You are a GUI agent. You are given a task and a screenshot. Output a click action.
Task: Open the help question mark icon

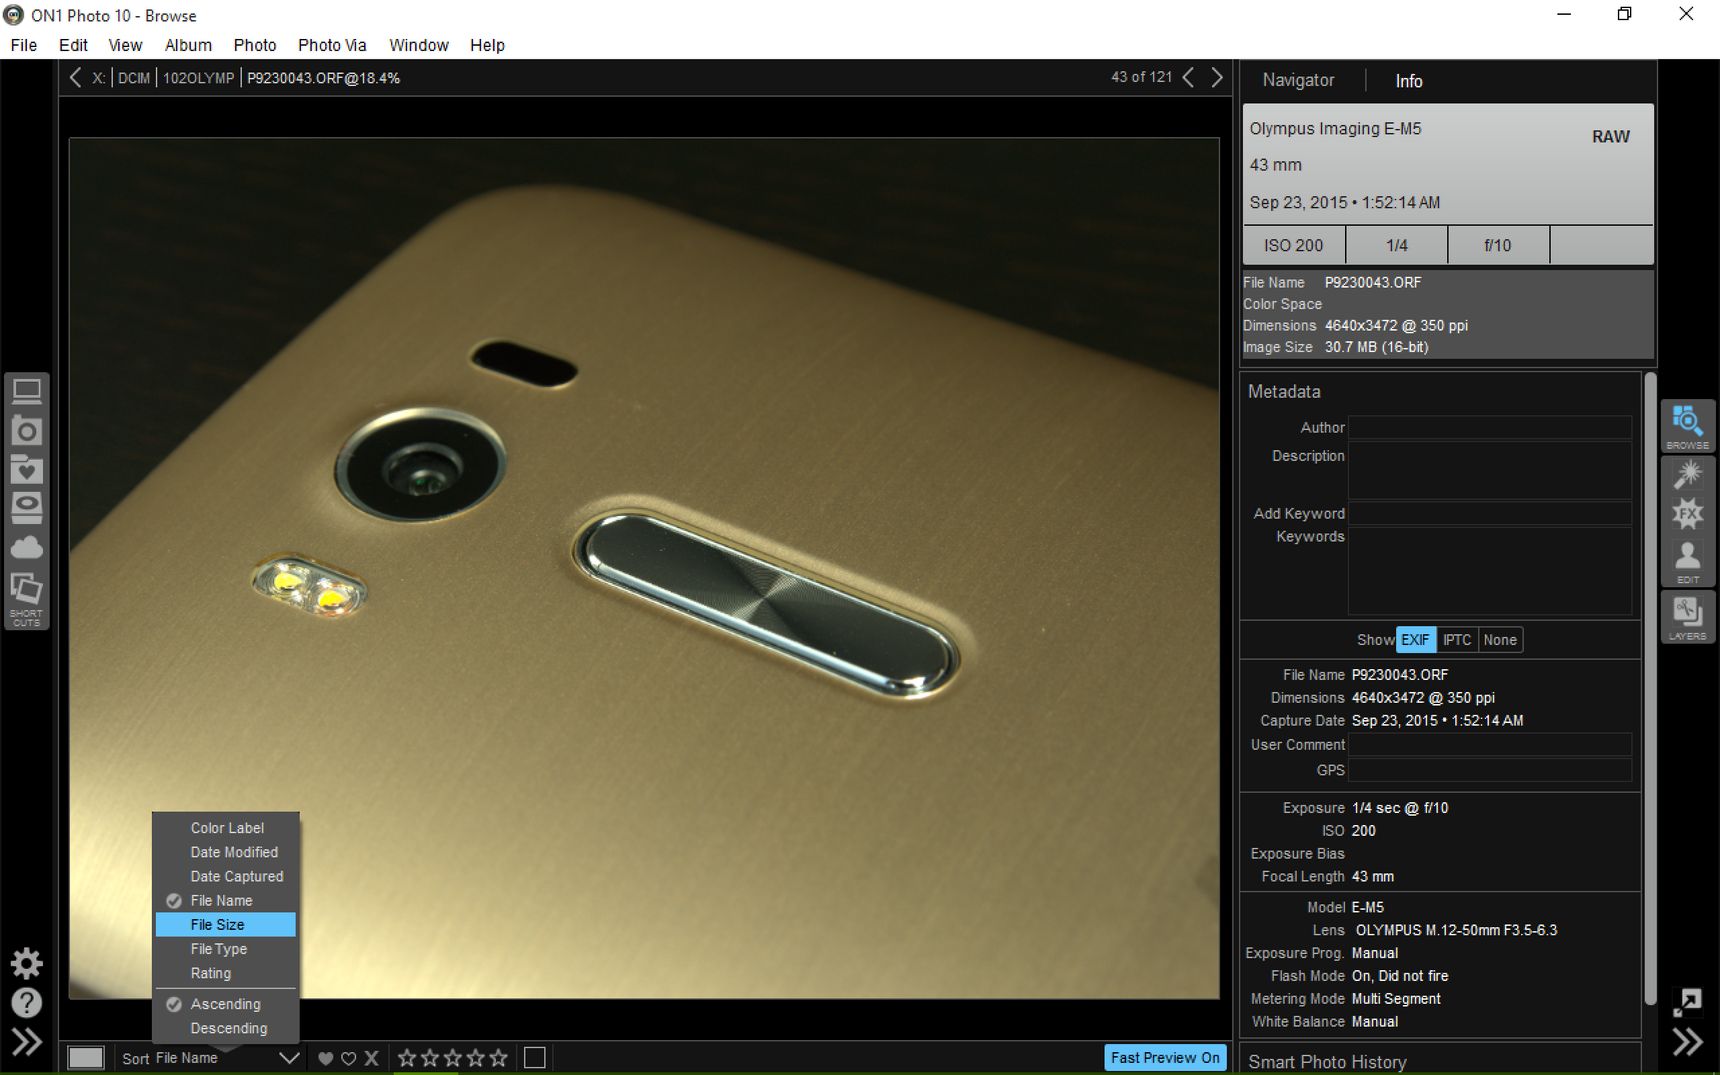(x=27, y=1002)
